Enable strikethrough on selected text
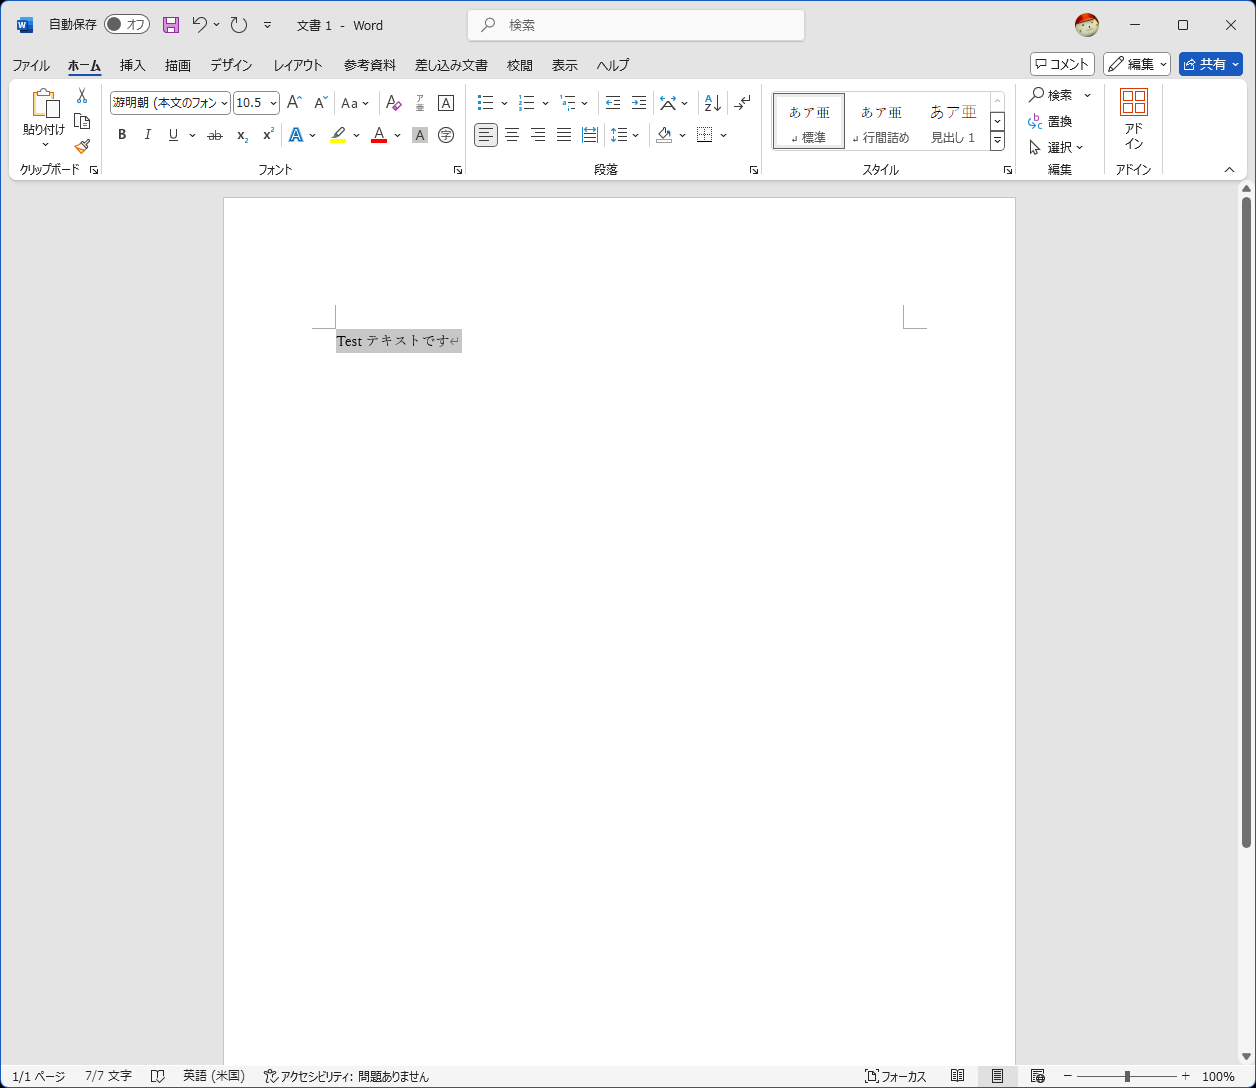This screenshot has width=1256, height=1088. pyautogui.click(x=214, y=134)
